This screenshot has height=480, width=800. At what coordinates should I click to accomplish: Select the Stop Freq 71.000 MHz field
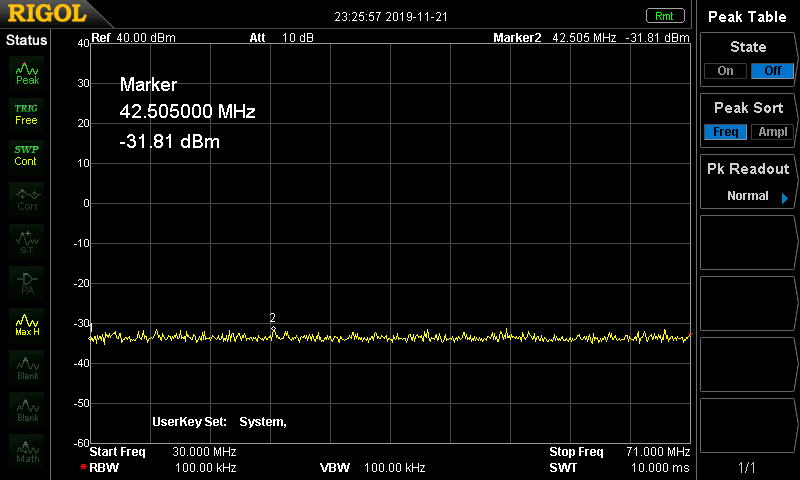click(x=619, y=452)
